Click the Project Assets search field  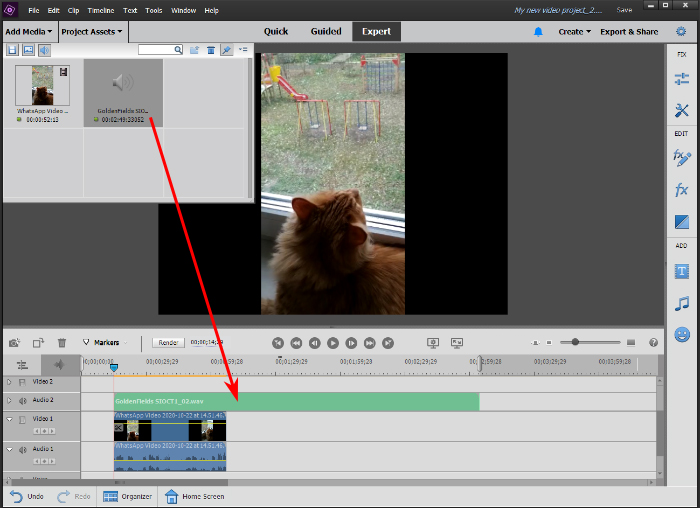[161, 50]
